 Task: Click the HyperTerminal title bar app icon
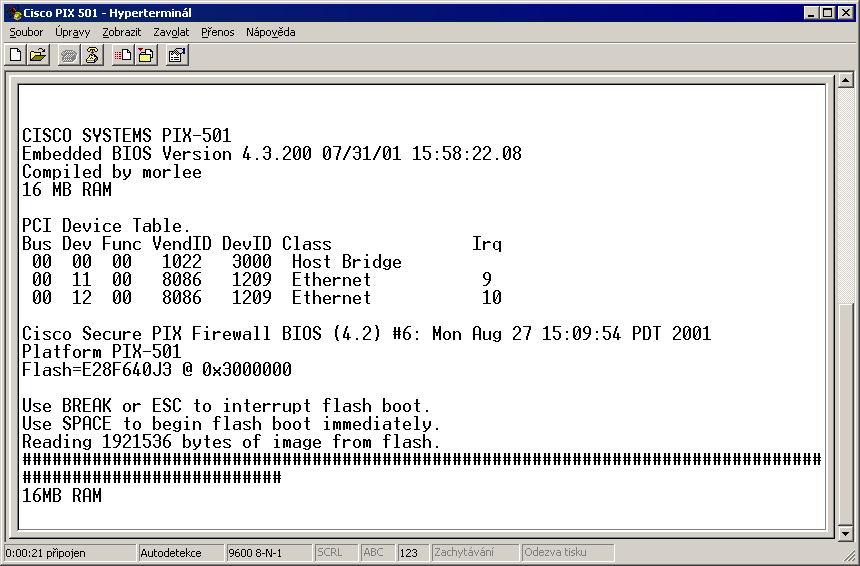click(x=14, y=13)
